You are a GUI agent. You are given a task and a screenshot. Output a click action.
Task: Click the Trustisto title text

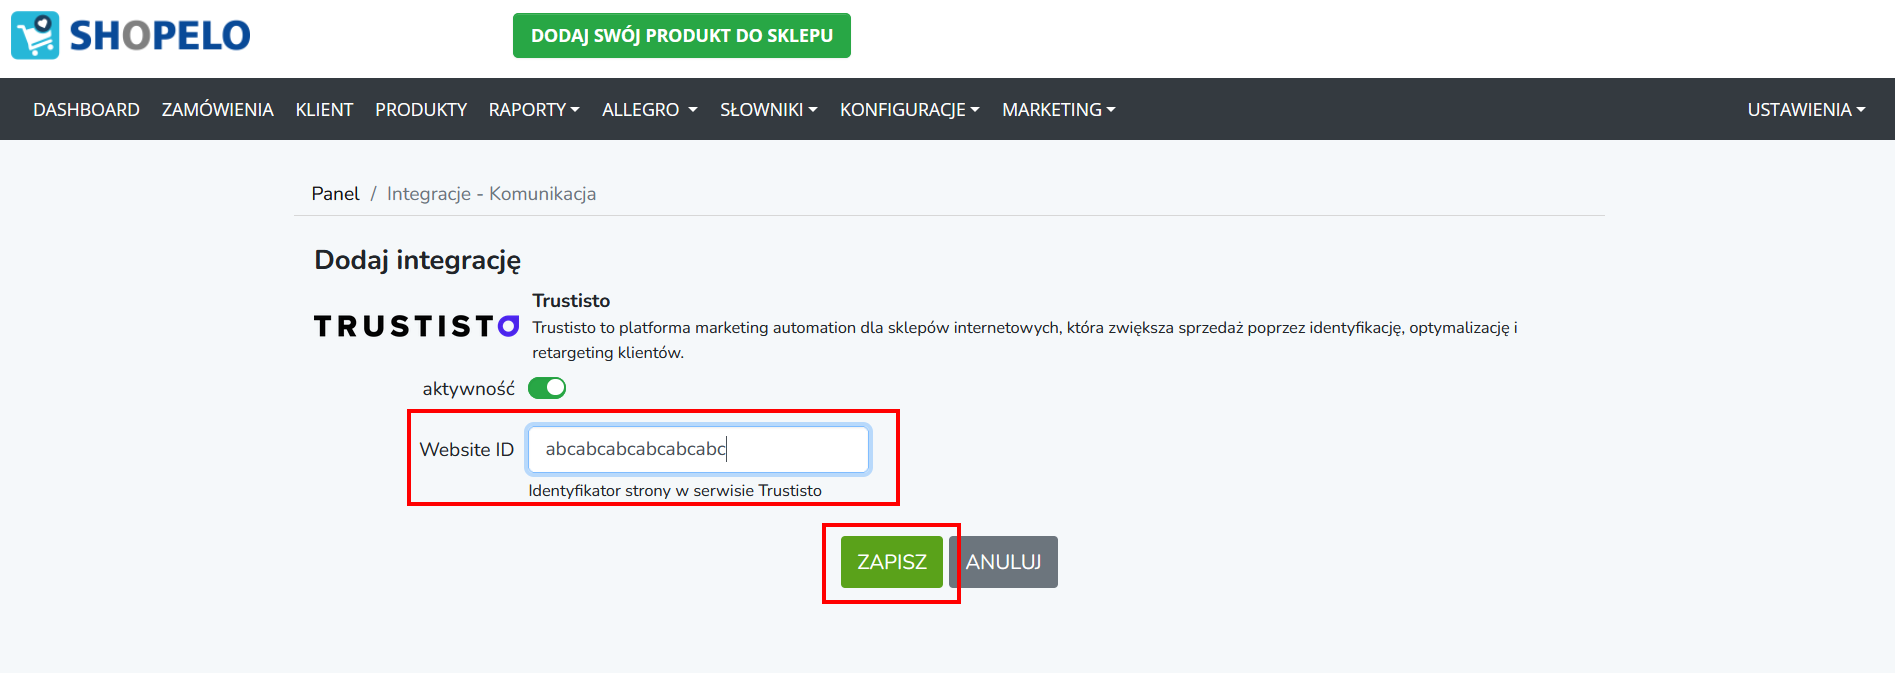[571, 301]
